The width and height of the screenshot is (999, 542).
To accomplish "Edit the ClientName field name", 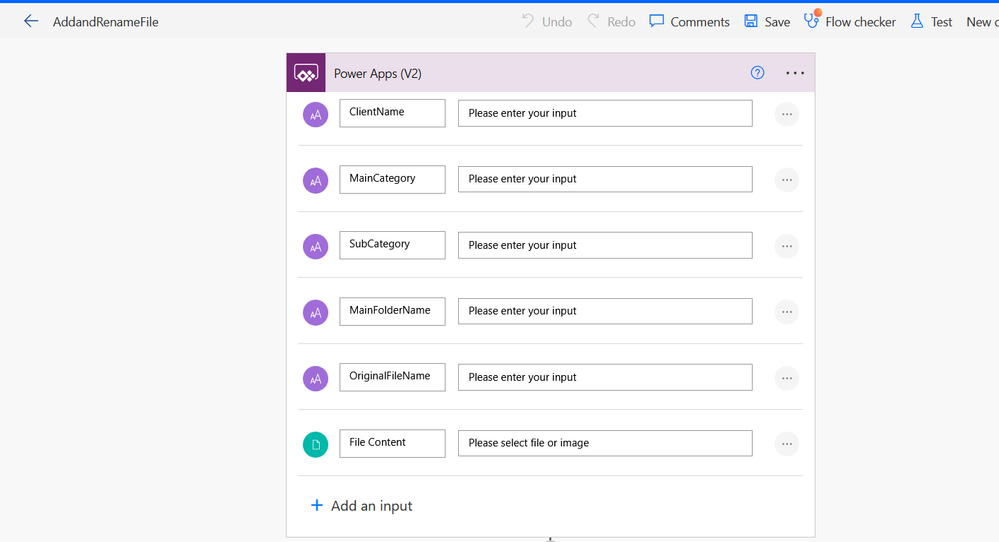I will tap(392, 113).
